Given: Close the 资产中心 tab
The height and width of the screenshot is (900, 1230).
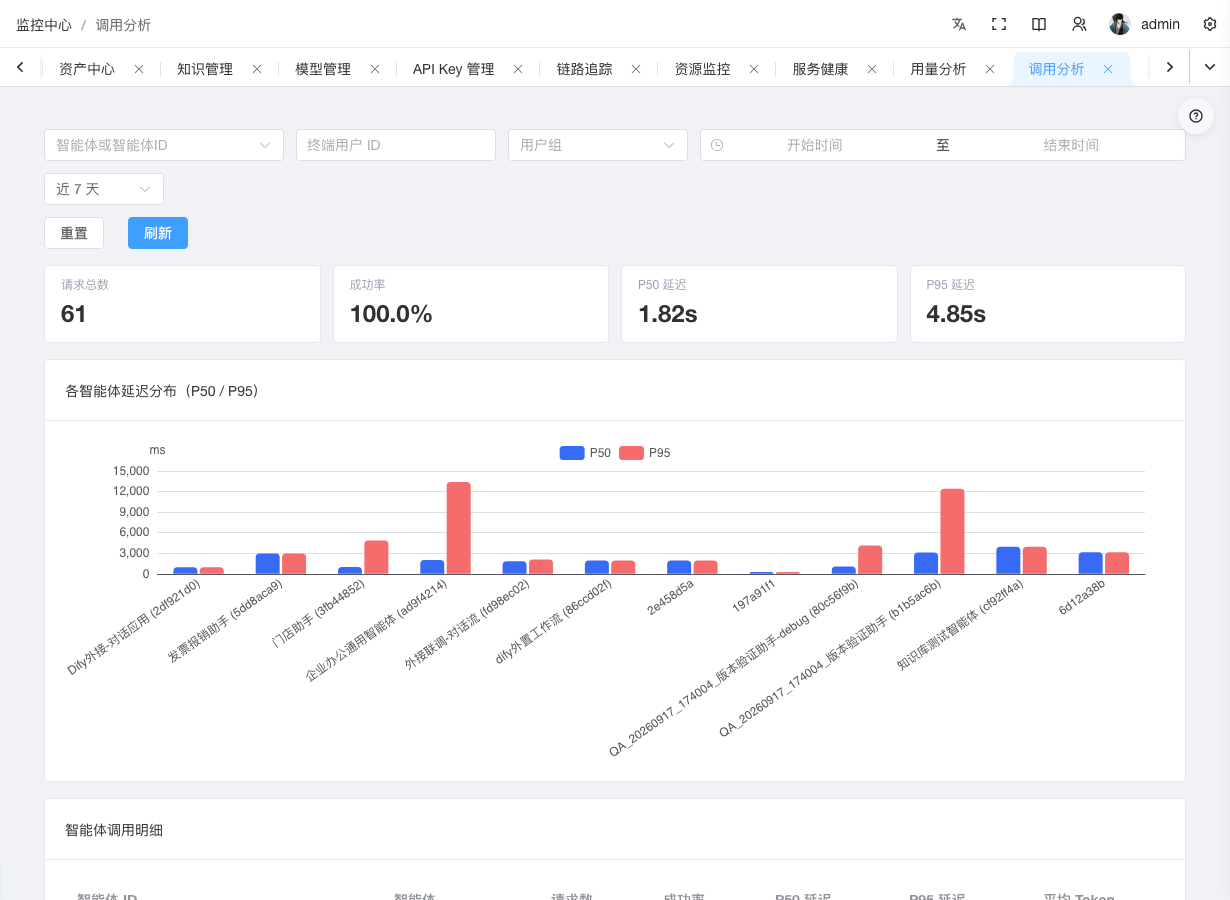Looking at the screenshot, I should point(139,69).
